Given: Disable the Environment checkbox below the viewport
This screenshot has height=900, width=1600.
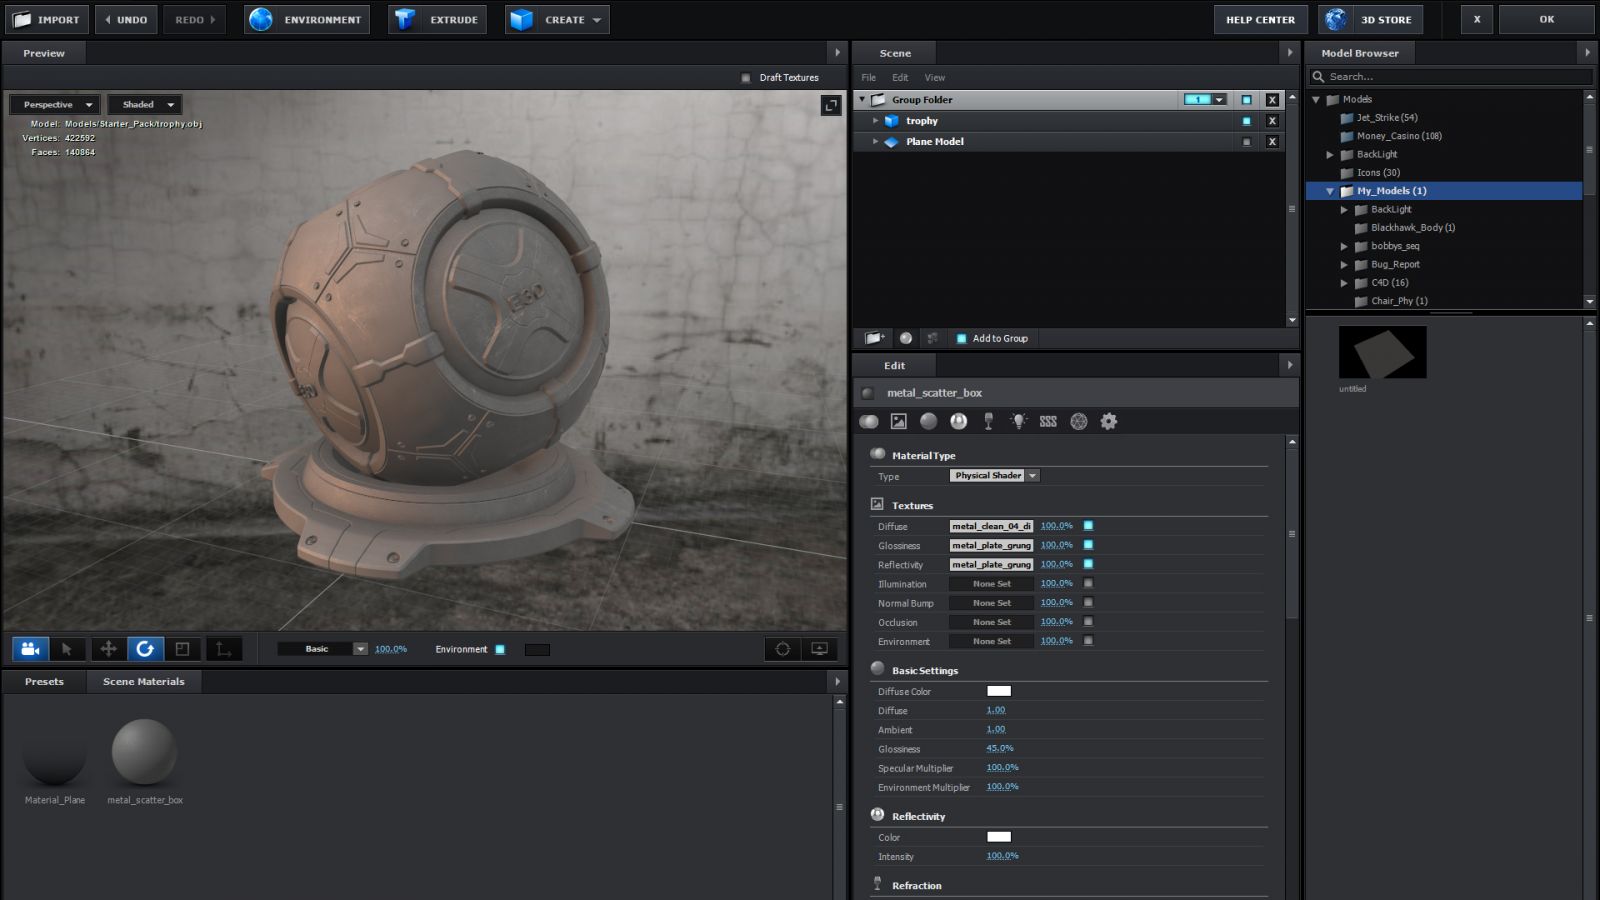Looking at the screenshot, I should [x=500, y=648].
